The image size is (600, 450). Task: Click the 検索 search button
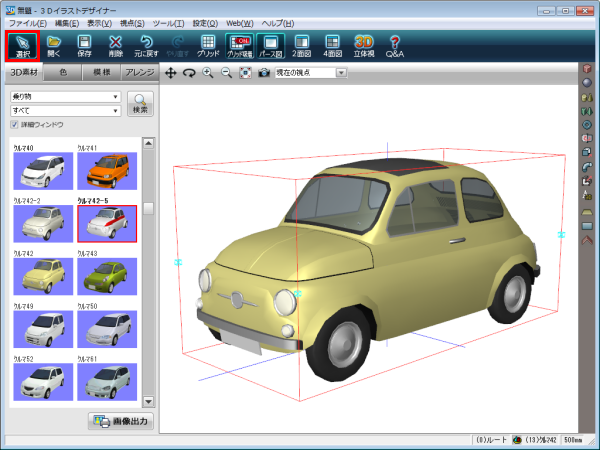click(x=140, y=103)
